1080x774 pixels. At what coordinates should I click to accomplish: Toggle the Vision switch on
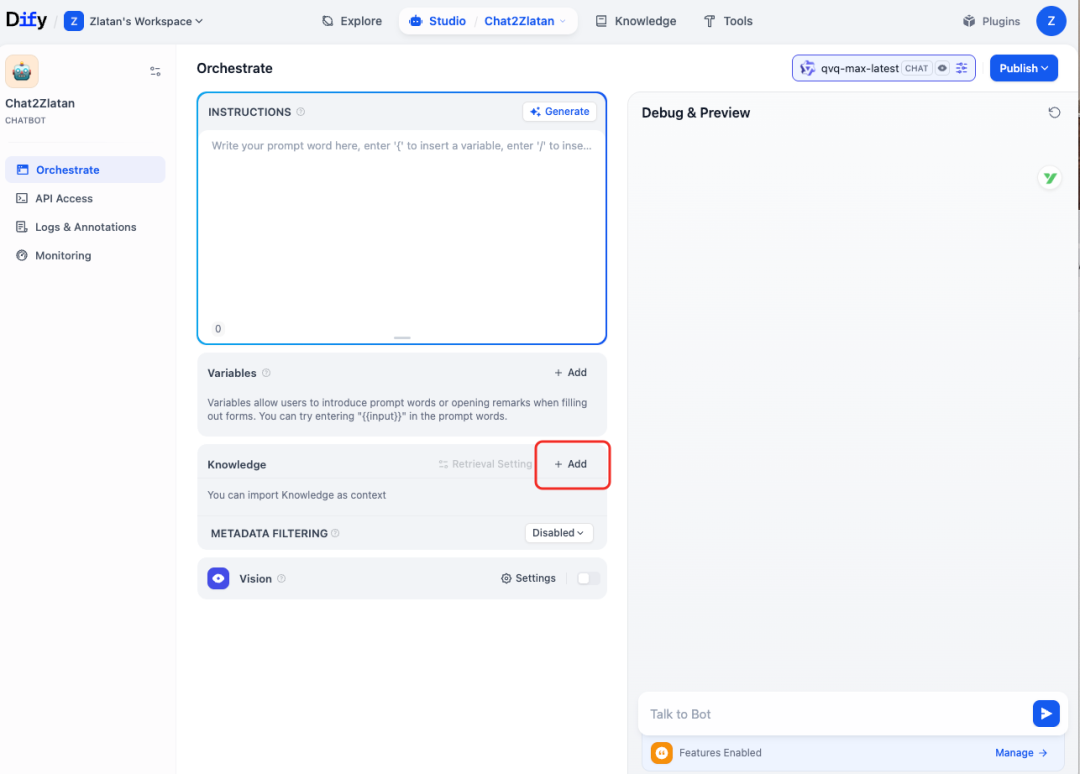pyautogui.click(x=589, y=578)
